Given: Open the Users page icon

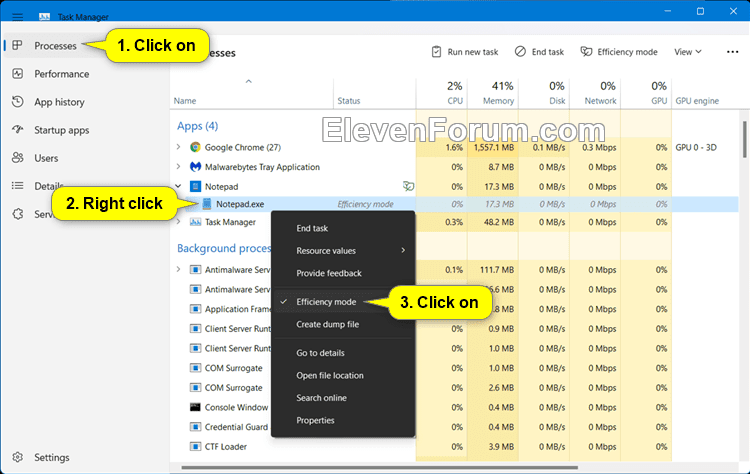Looking at the screenshot, I should (x=17, y=158).
